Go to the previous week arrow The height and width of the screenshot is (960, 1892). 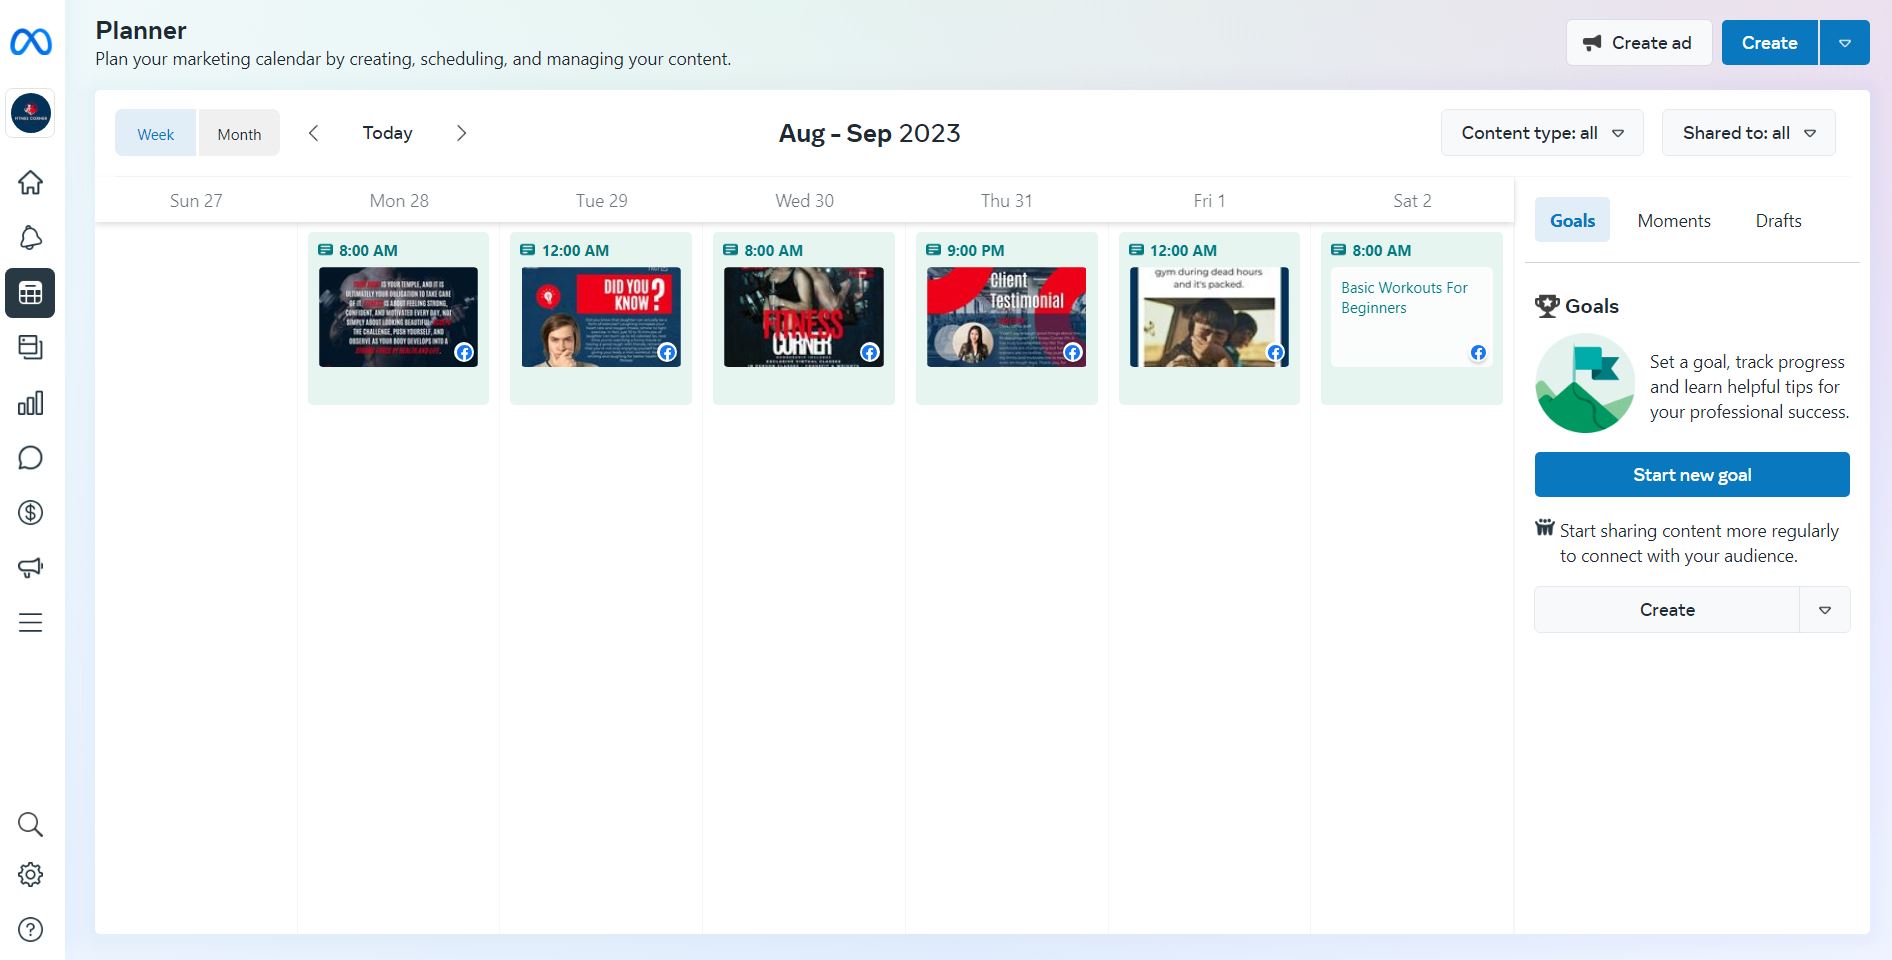[x=314, y=133]
